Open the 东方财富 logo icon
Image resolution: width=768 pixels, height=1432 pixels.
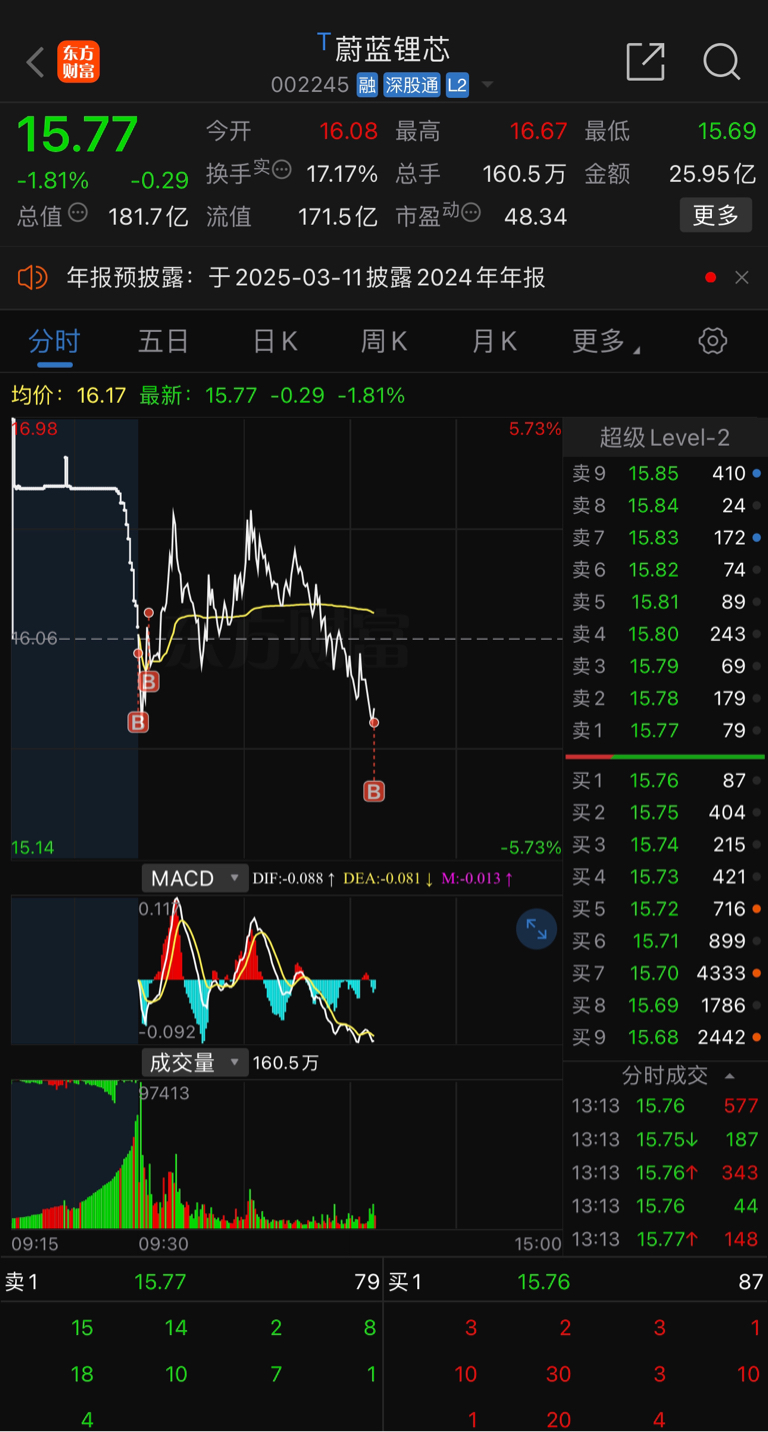click(x=79, y=62)
